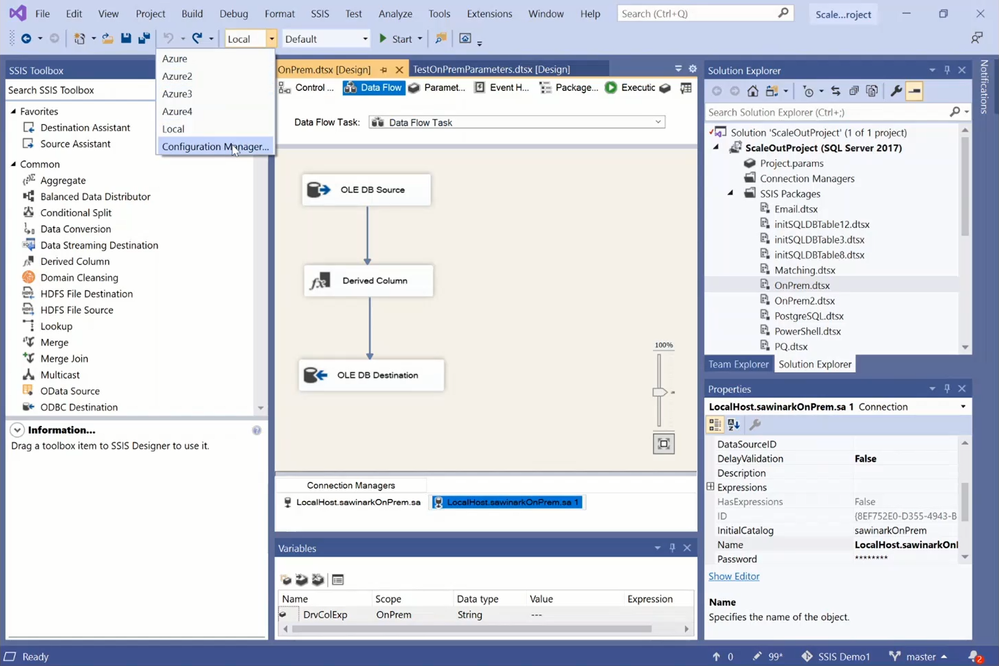Click the Pending Changes Filter clock icon

808,91
